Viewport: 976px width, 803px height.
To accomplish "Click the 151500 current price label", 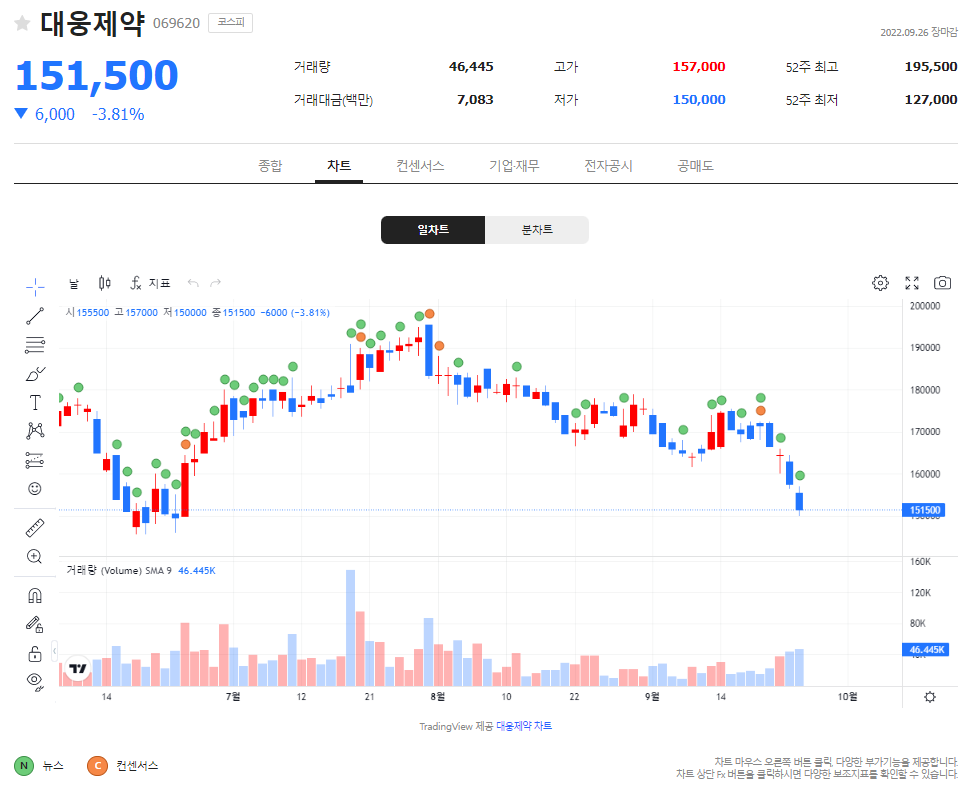I will click(x=924, y=510).
